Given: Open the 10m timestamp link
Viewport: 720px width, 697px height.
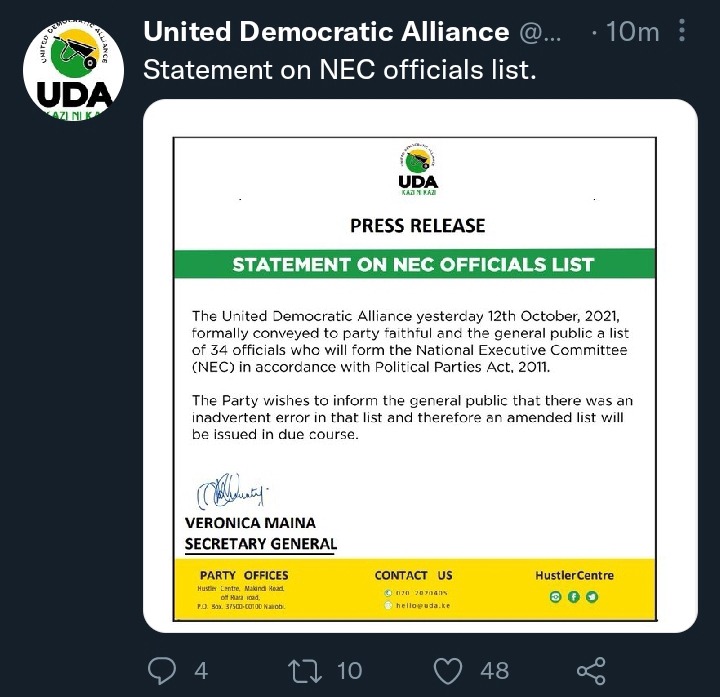Looking at the screenshot, I should 632,32.
